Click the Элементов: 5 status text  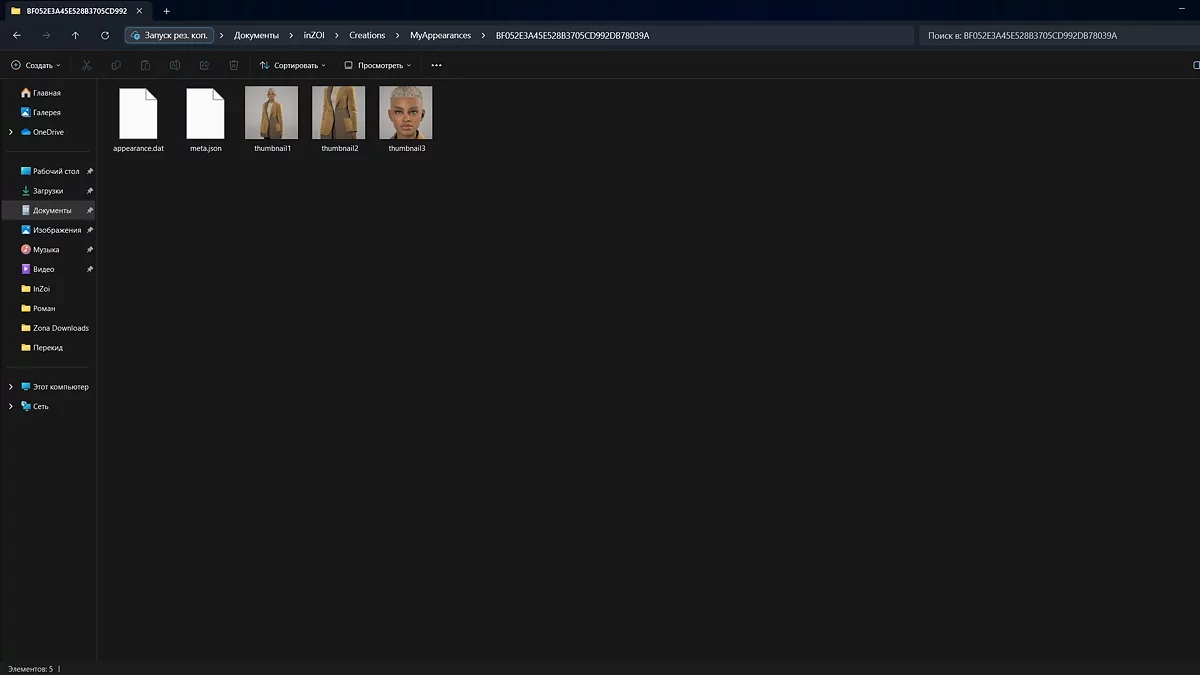31,668
